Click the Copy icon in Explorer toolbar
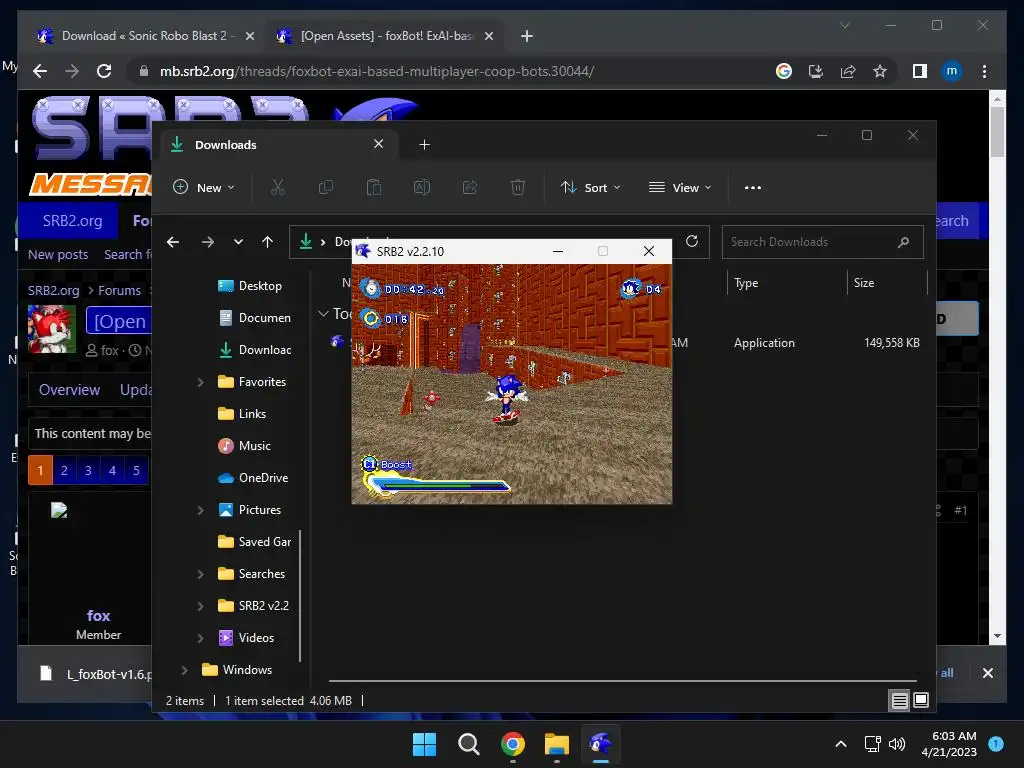The width and height of the screenshot is (1024, 768). pos(325,187)
